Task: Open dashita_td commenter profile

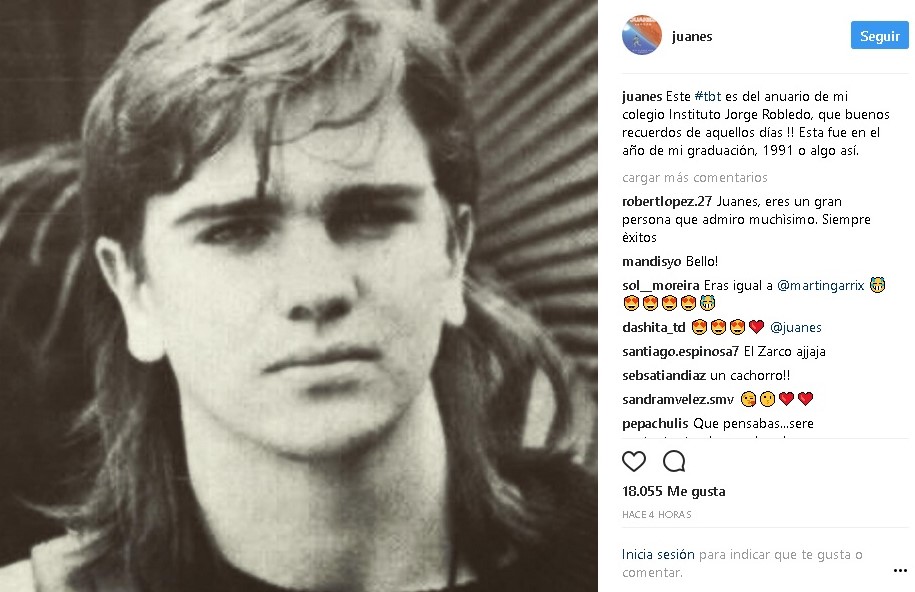Action: tap(654, 327)
